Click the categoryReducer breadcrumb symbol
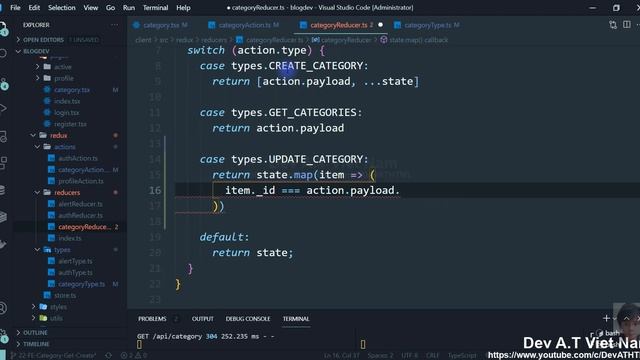Image resolution: width=640 pixels, height=360 pixels. pos(342,40)
